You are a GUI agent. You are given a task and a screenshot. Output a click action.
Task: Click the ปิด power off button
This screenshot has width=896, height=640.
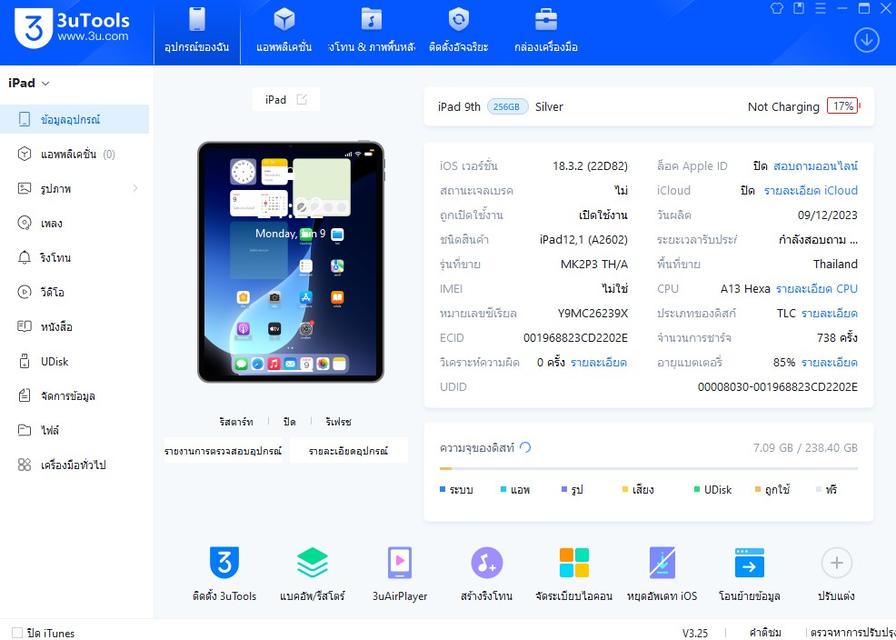[289, 422]
